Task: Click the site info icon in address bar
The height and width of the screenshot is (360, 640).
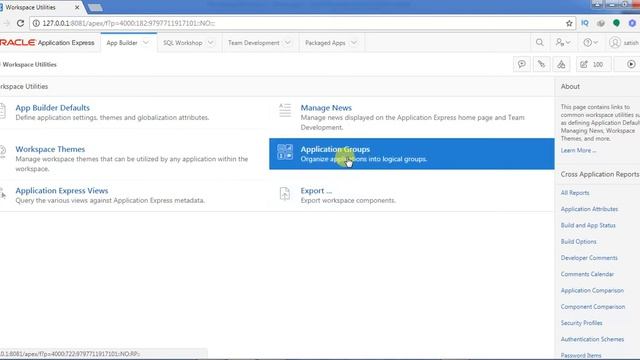Action: [36, 23]
